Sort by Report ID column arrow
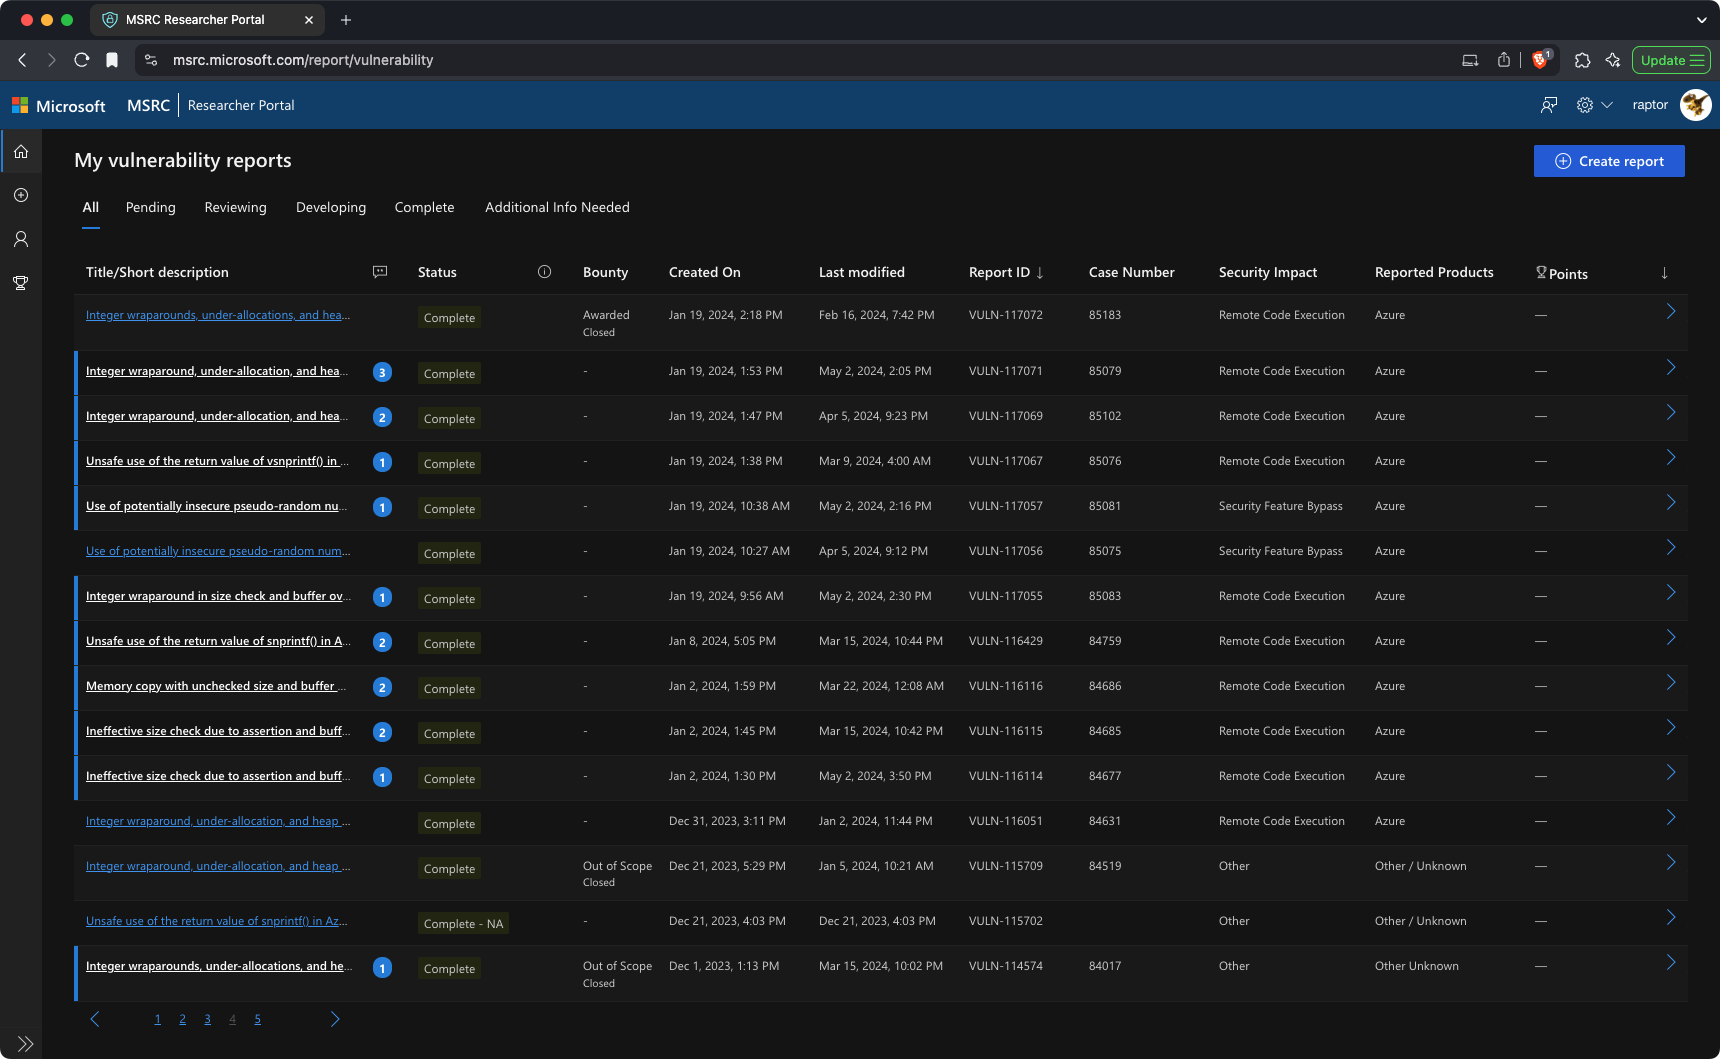This screenshot has width=1720, height=1059. pos(1040,273)
